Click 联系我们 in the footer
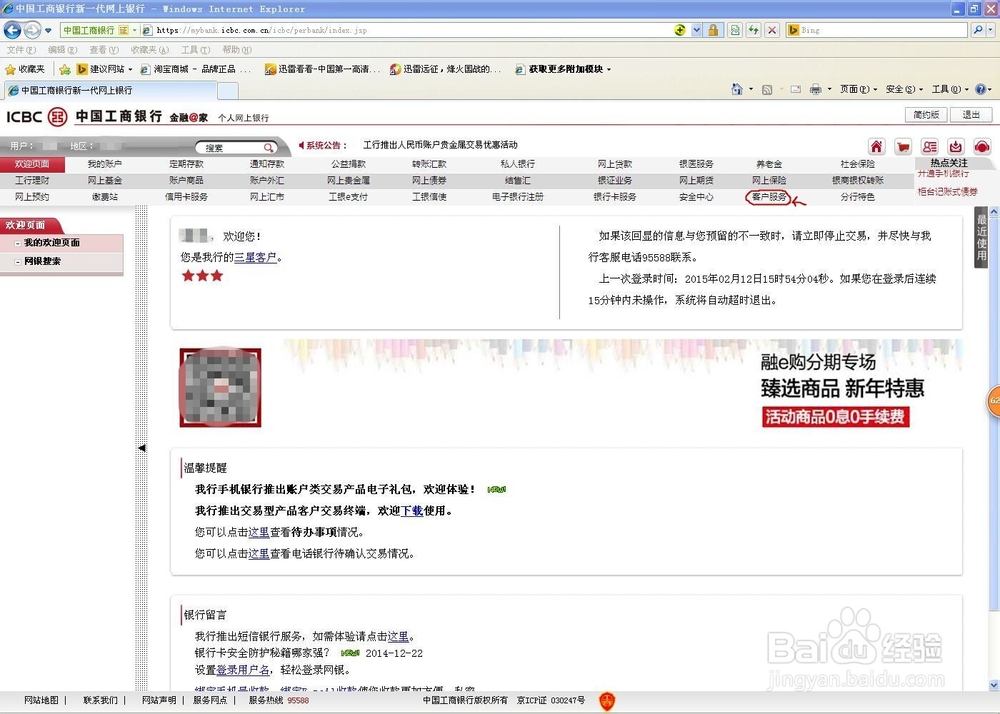Image resolution: width=1000 pixels, height=714 pixels. pos(100,700)
